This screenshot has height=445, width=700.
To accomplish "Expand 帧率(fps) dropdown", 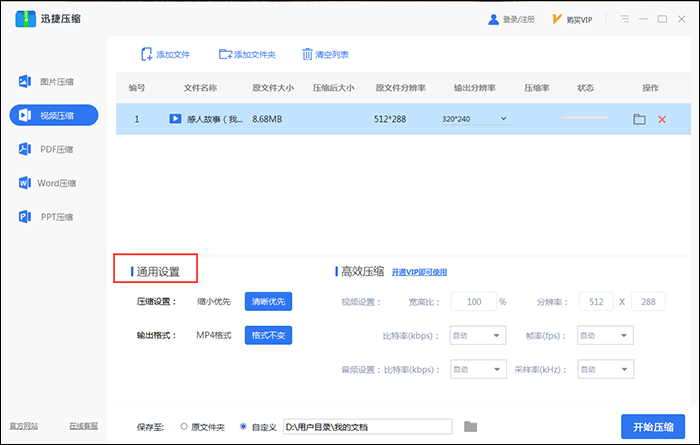I will (x=605, y=336).
